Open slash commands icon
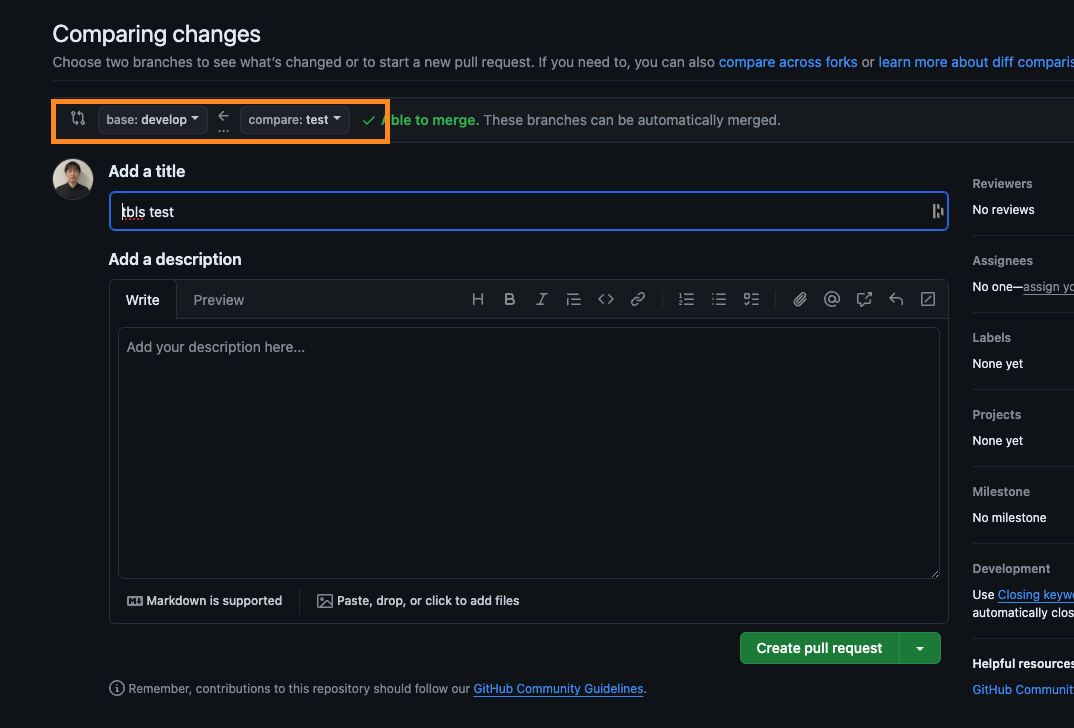The width and height of the screenshot is (1074, 728). 927,299
